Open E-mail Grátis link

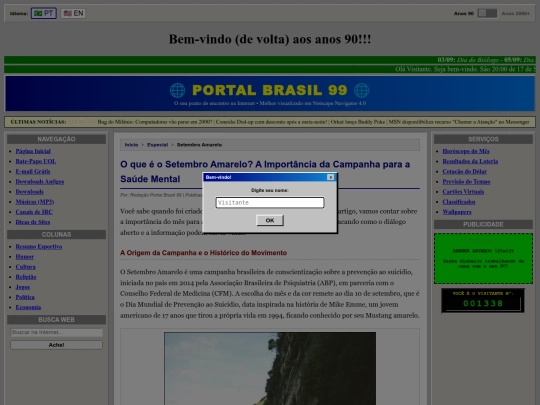[33, 172]
